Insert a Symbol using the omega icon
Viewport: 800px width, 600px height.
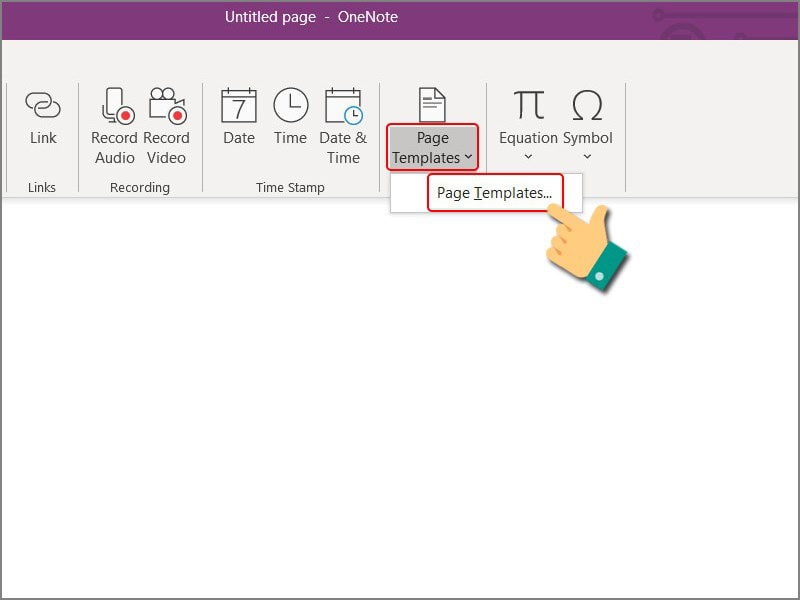click(x=587, y=105)
